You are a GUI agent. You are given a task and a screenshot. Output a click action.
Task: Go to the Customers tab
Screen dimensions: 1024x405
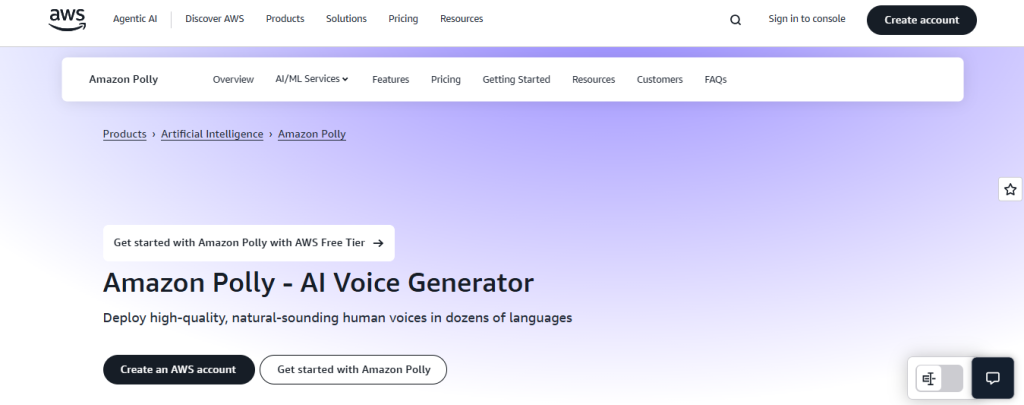click(x=660, y=80)
